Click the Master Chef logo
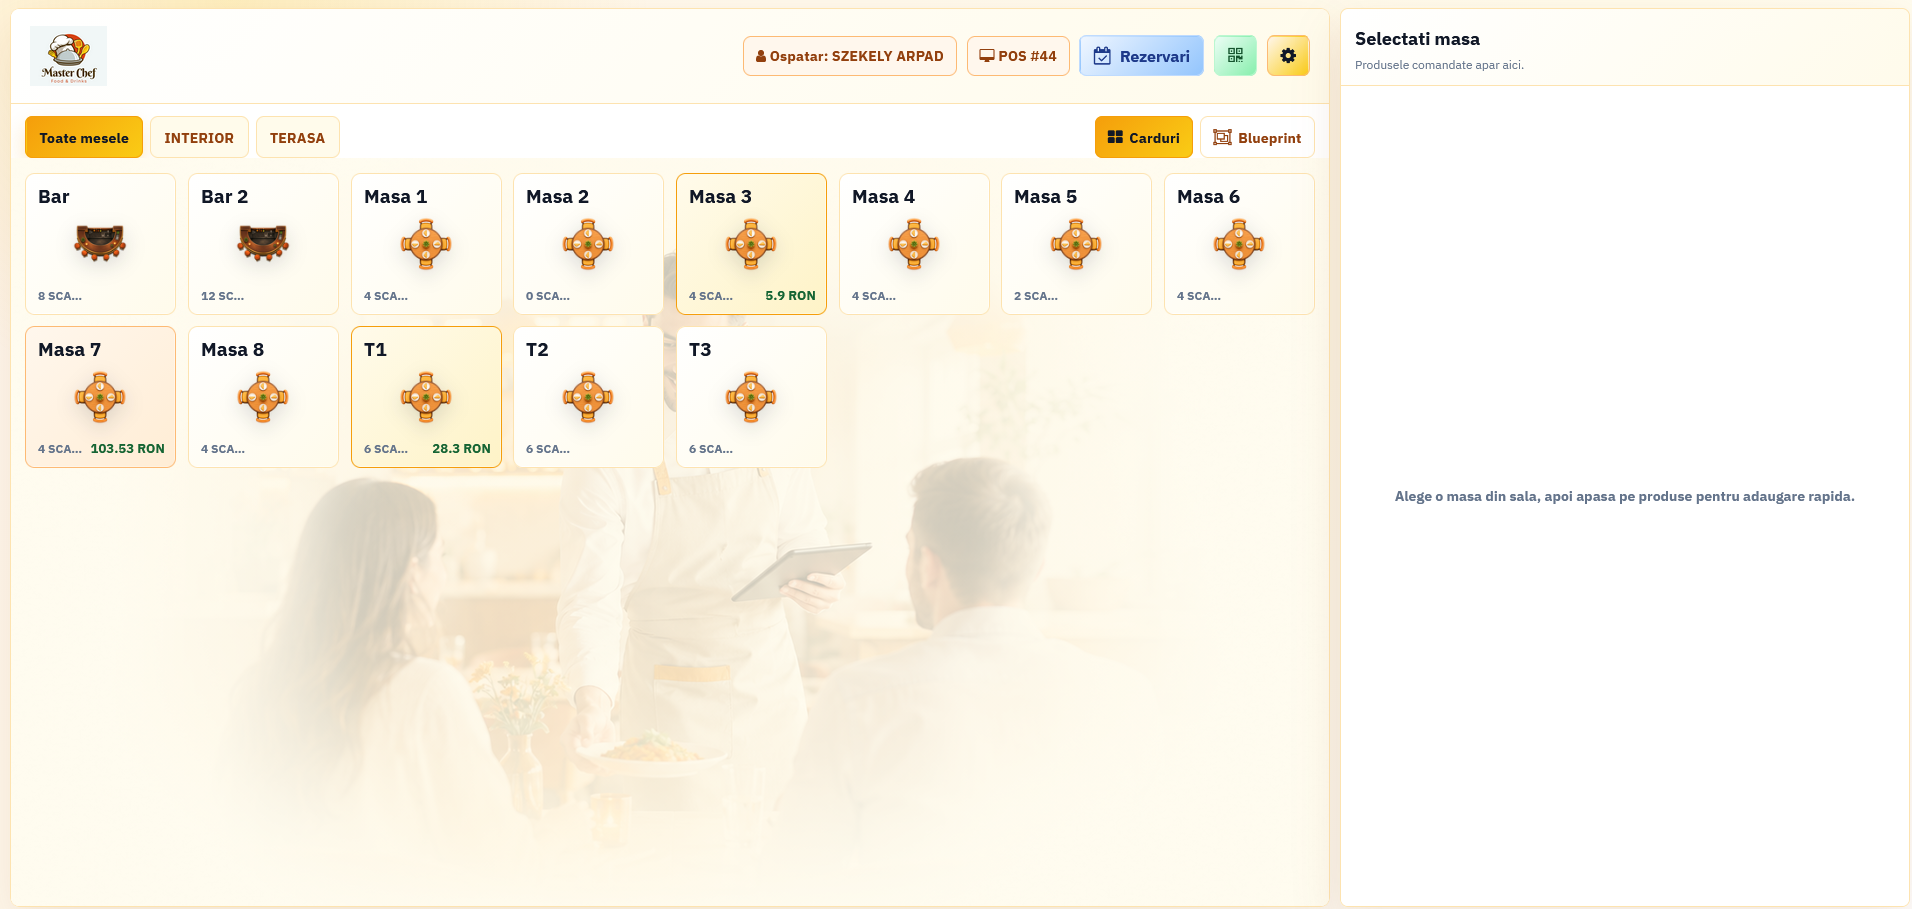Viewport: 1912px width, 909px height. pos(68,56)
